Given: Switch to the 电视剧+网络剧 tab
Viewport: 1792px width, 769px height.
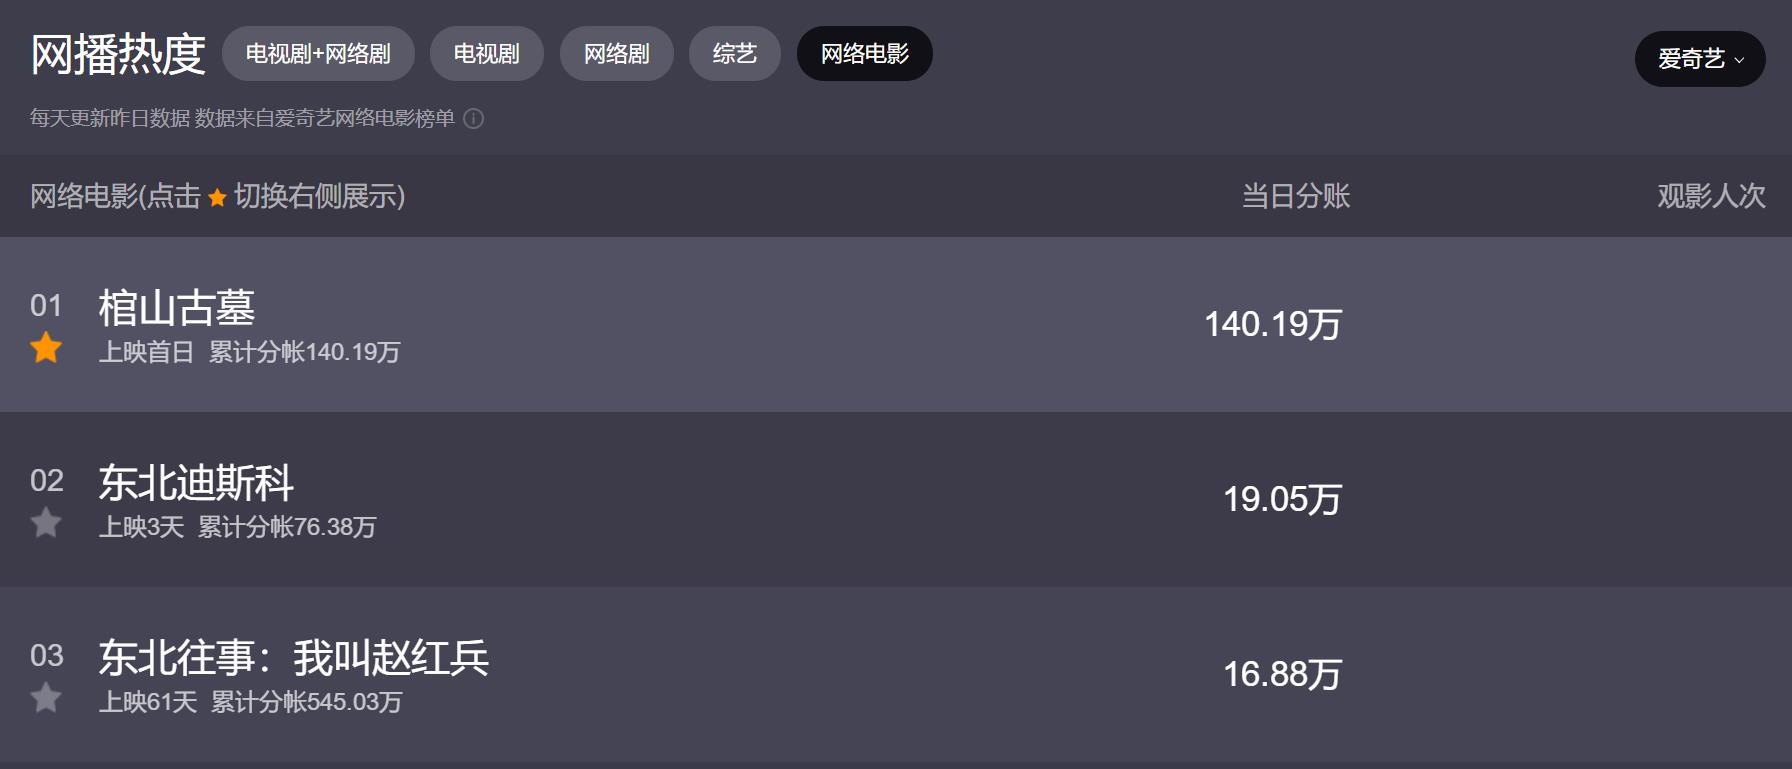Looking at the screenshot, I should click(318, 54).
